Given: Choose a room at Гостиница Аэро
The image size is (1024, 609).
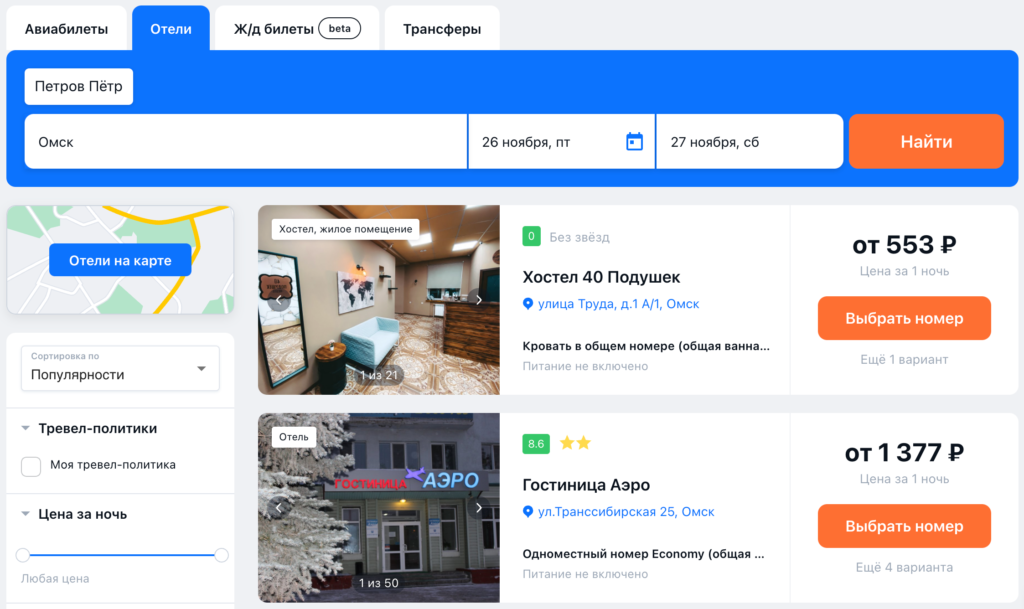Looking at the screenshot, I should pos(904,526).
